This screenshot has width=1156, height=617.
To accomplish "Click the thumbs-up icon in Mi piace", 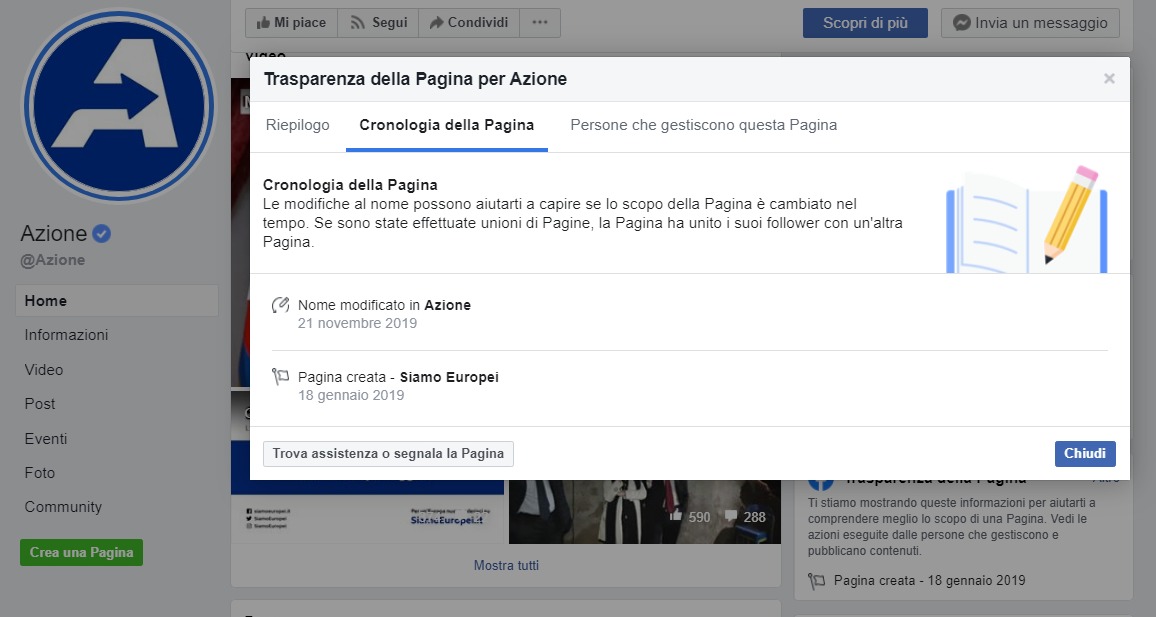I will pyautogui.click(x=263, y=23).
